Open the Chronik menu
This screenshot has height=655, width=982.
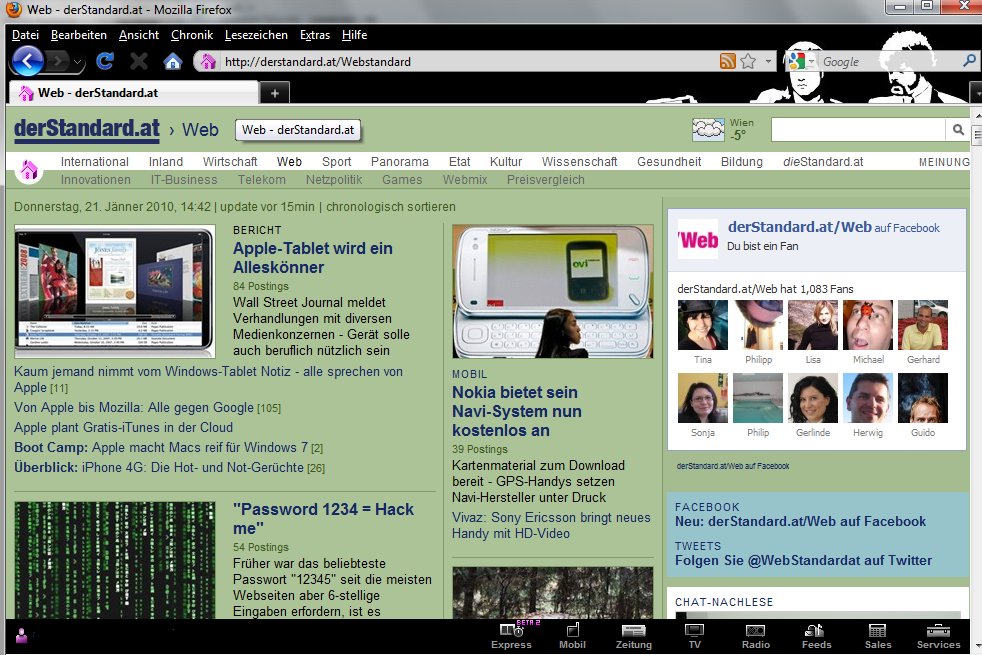192,35
